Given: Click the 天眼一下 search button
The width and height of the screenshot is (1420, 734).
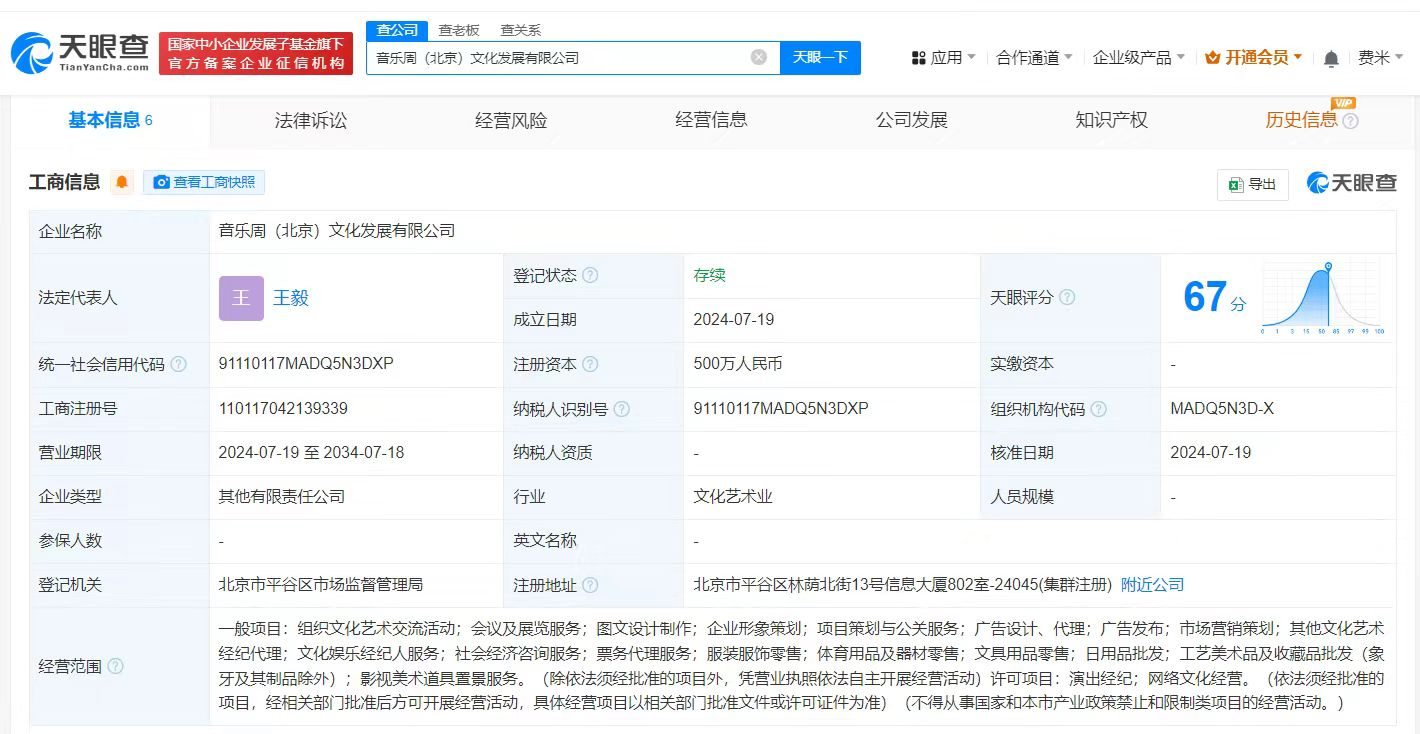Looking at the screenshot, I should [820, 57].
